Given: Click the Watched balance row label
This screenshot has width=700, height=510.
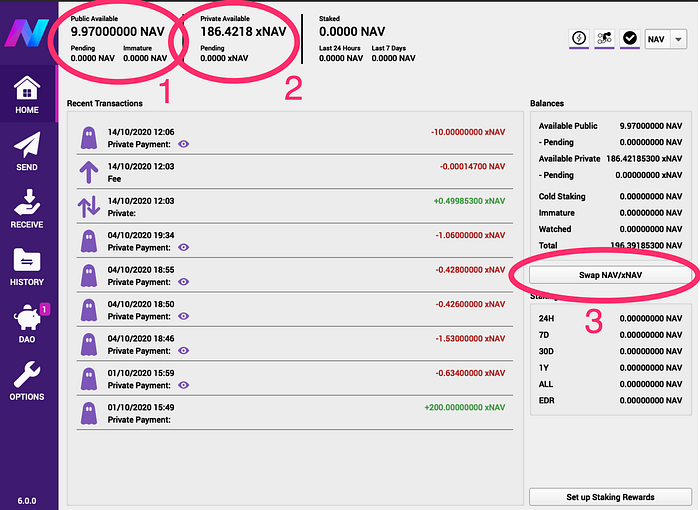Looking at the screenshot, I should coord(554,229).
